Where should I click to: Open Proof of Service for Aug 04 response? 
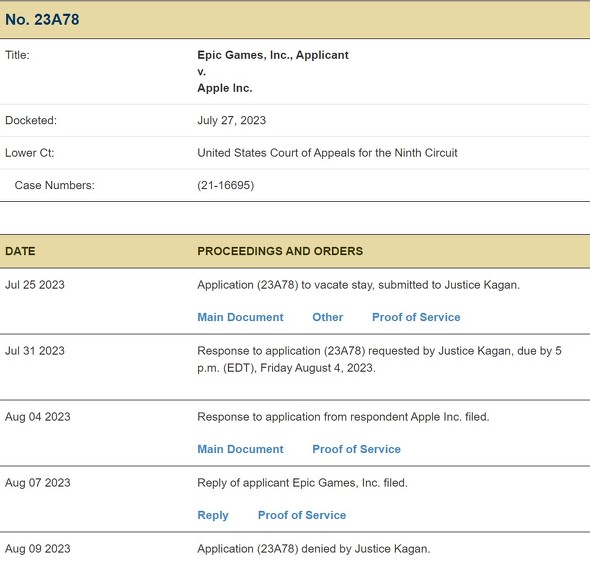356,449
